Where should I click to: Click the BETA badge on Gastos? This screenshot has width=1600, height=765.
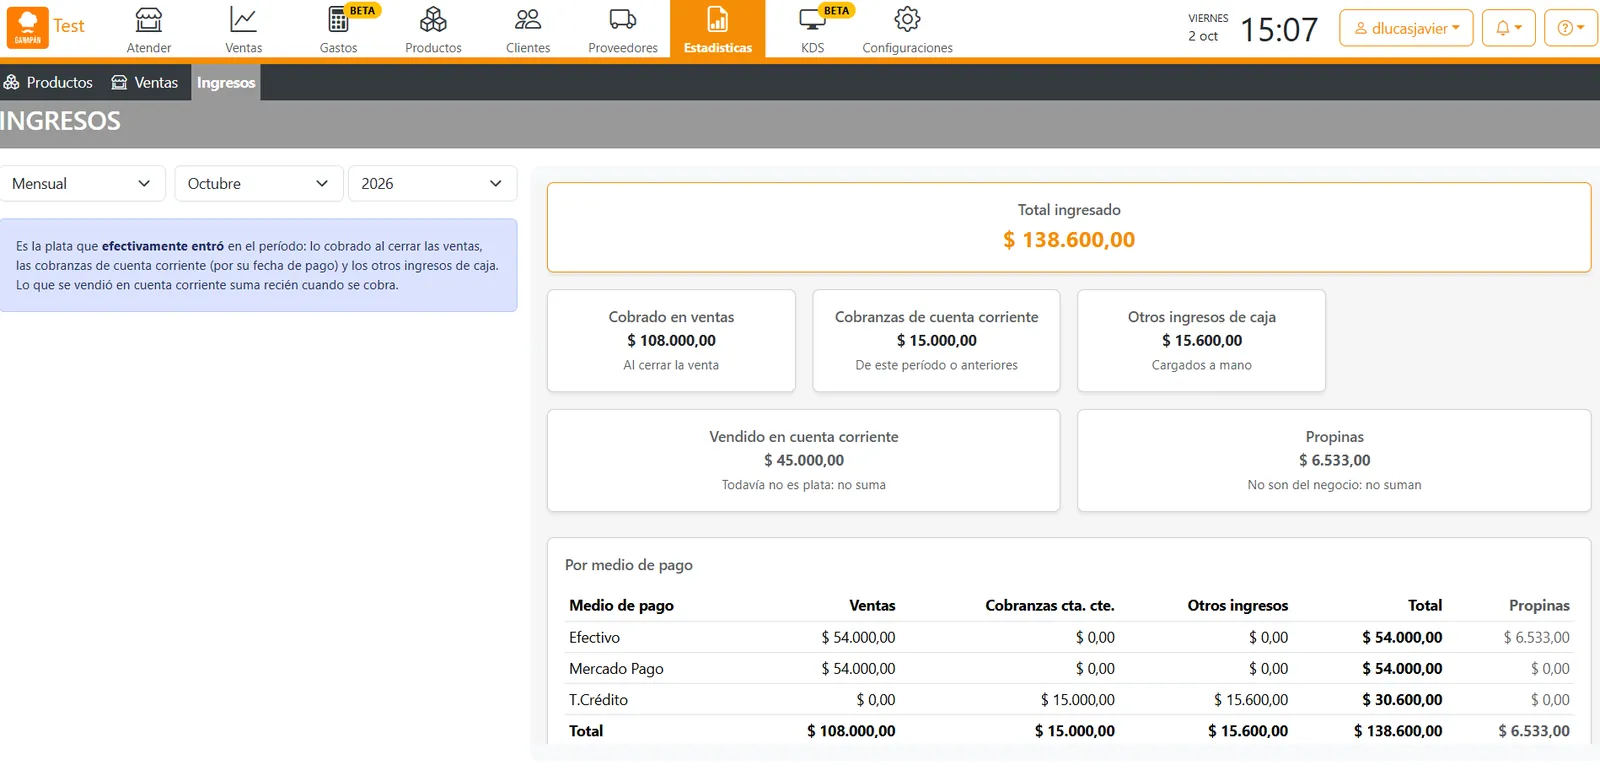tap(362, 11)
